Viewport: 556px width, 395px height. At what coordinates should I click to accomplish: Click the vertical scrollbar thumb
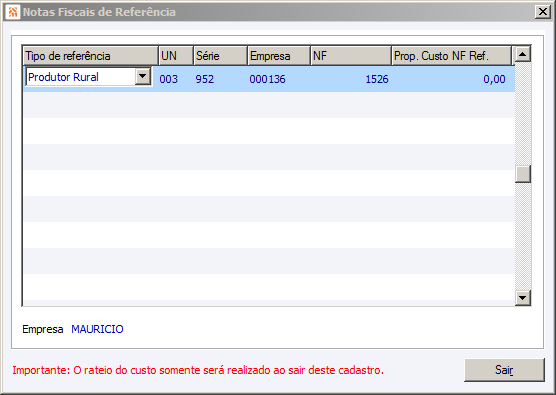point(523,174)
